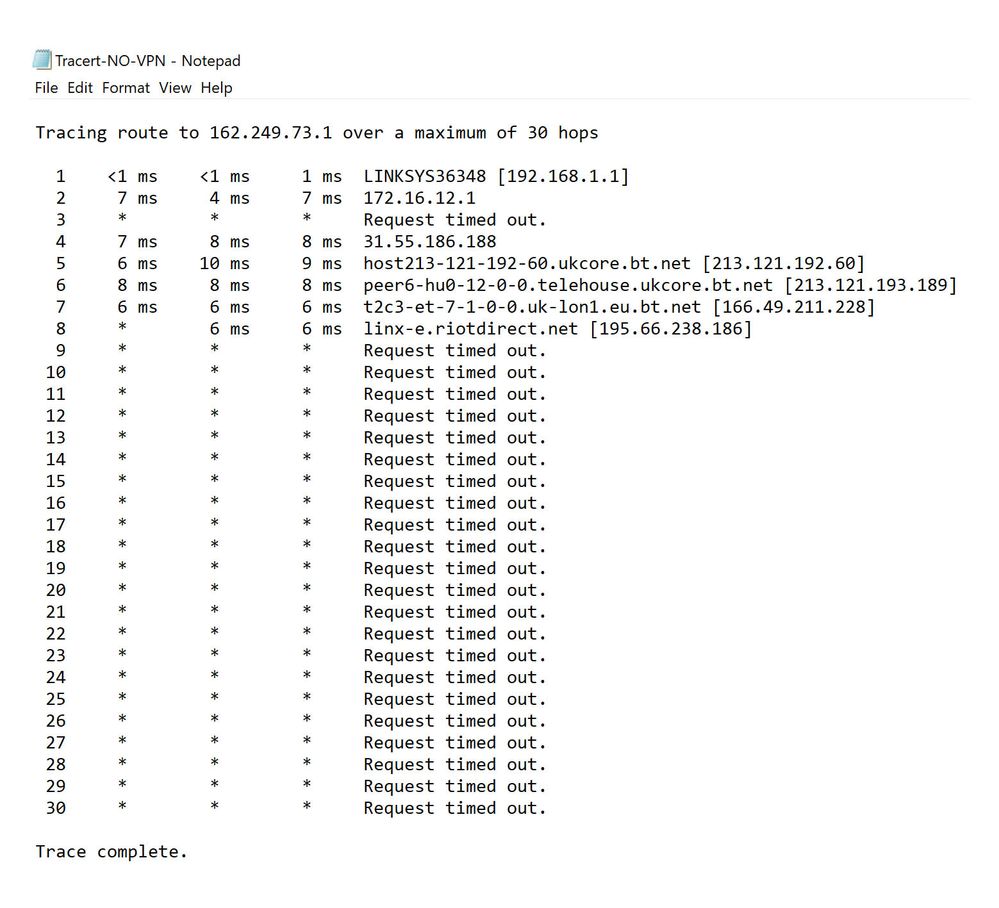999x908 pixels.
Task: Click the [192.168.1.1] router address
Action: click(563, 177)
